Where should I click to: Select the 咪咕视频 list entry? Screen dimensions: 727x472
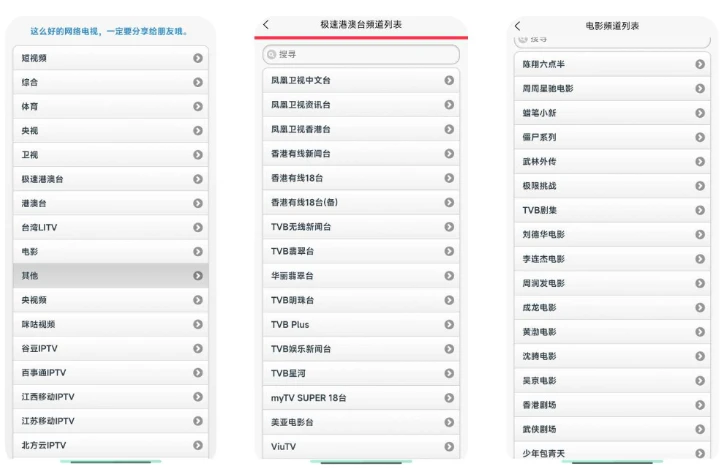point(110,324)
